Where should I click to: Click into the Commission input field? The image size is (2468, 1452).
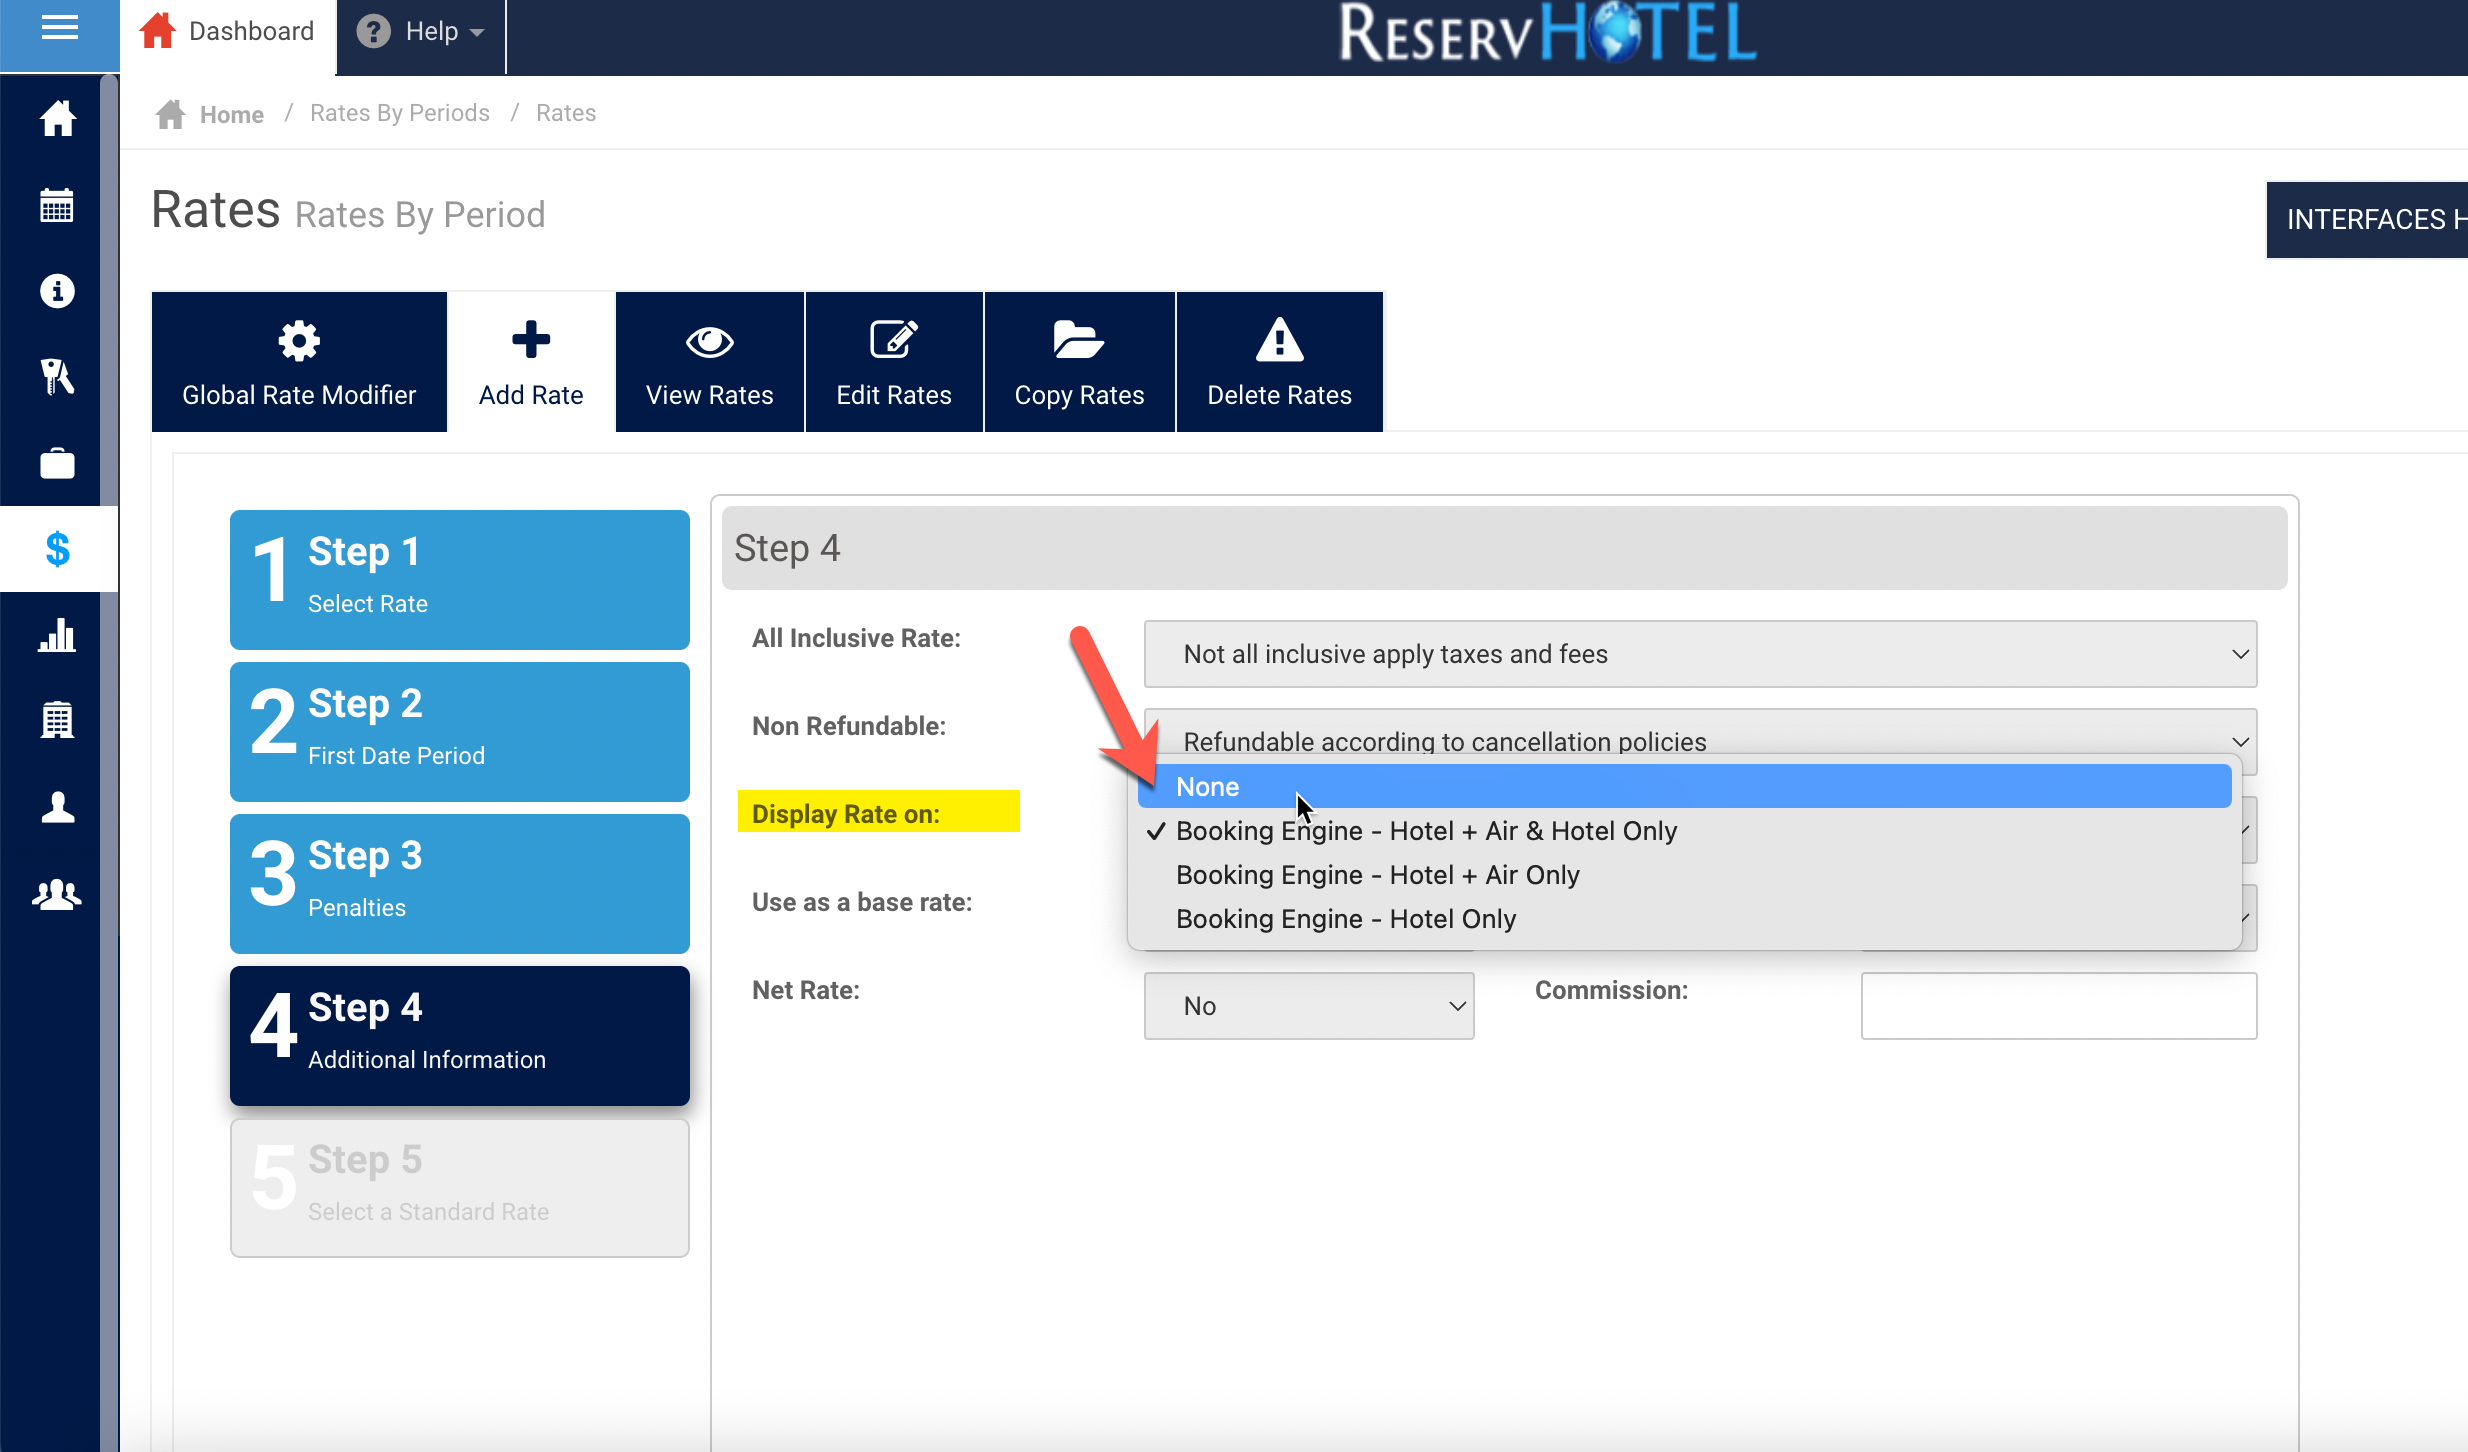click(2058, 1006)
